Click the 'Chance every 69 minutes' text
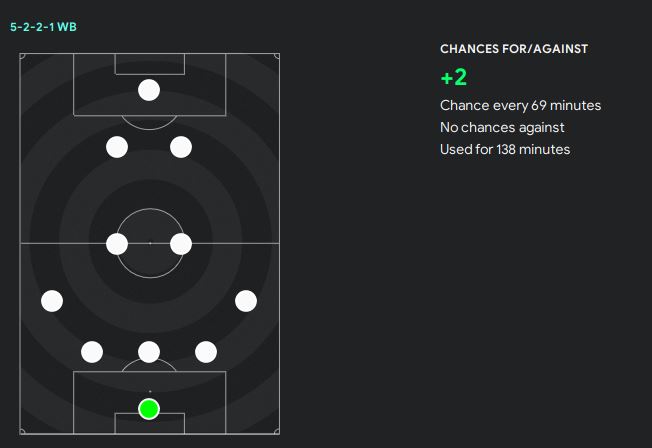Image resolution: width=652 pixels, height=448 pixels. pyautogui.click(x=520, y=105)
